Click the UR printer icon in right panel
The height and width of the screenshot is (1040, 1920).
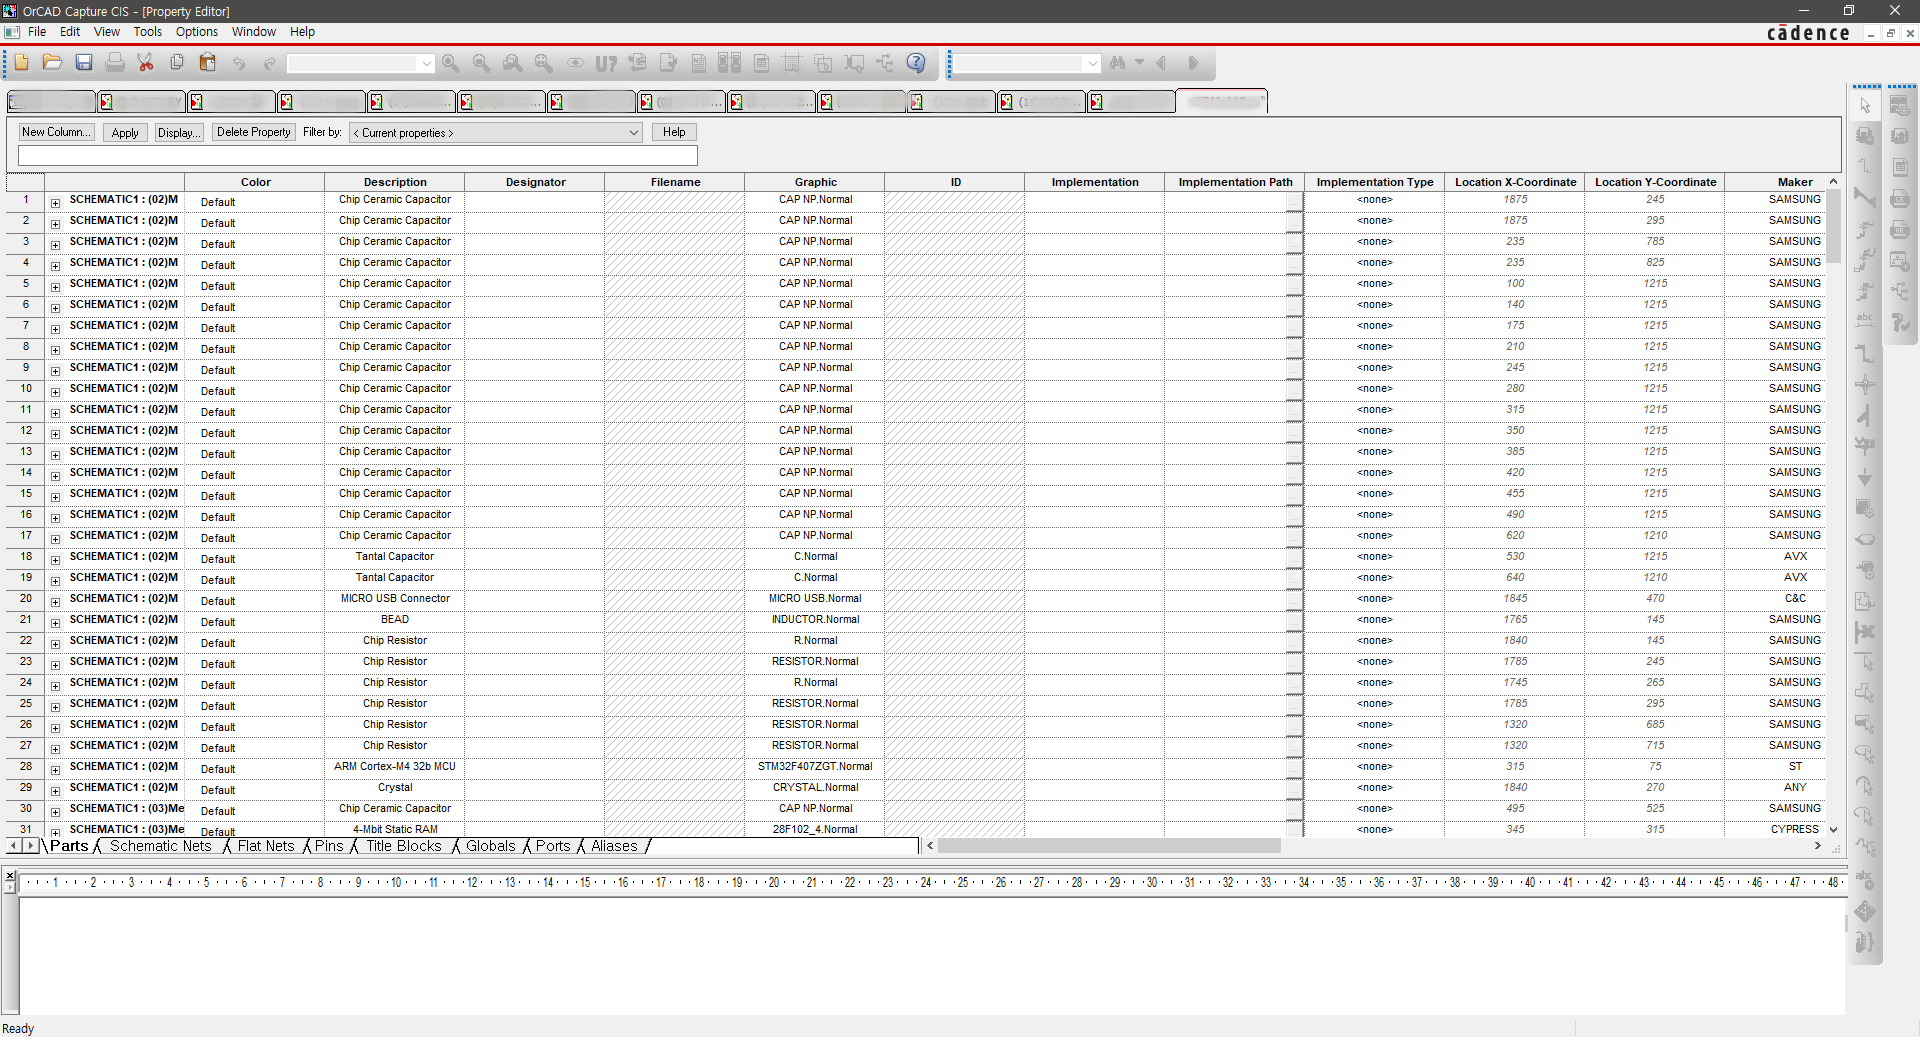point(1900,229)
